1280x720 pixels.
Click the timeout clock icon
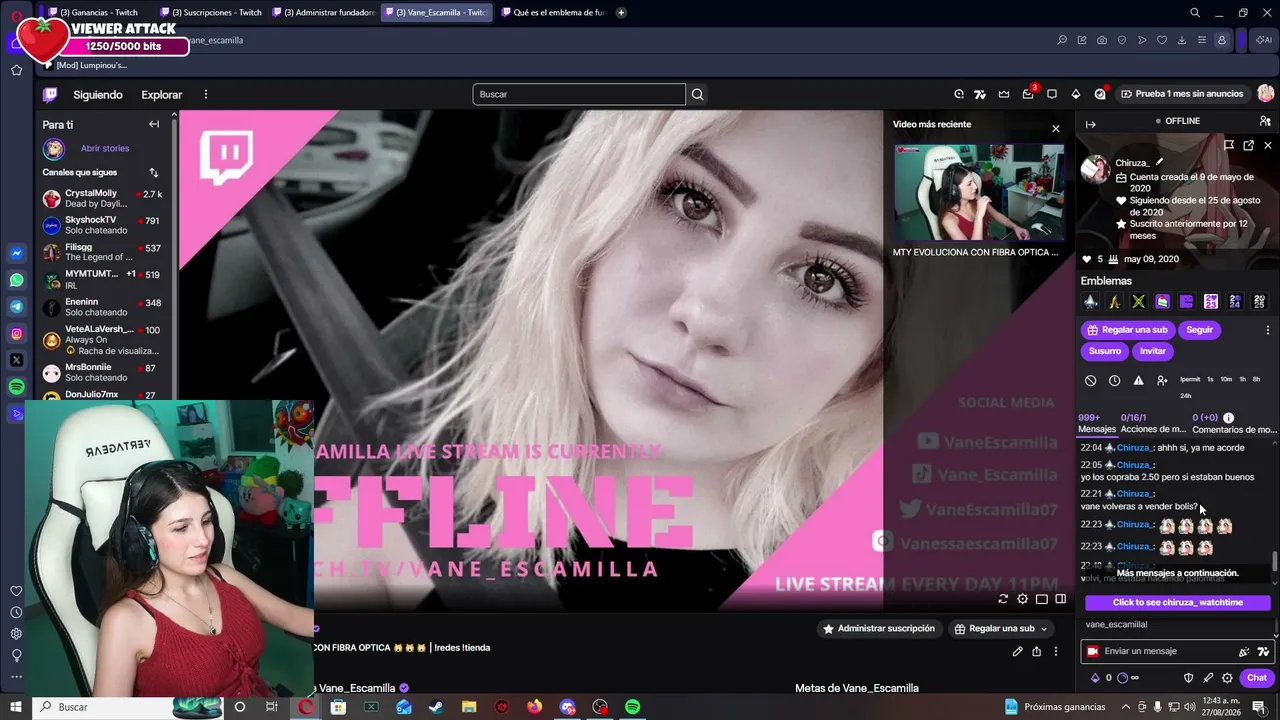click(x=1114, y=380)
